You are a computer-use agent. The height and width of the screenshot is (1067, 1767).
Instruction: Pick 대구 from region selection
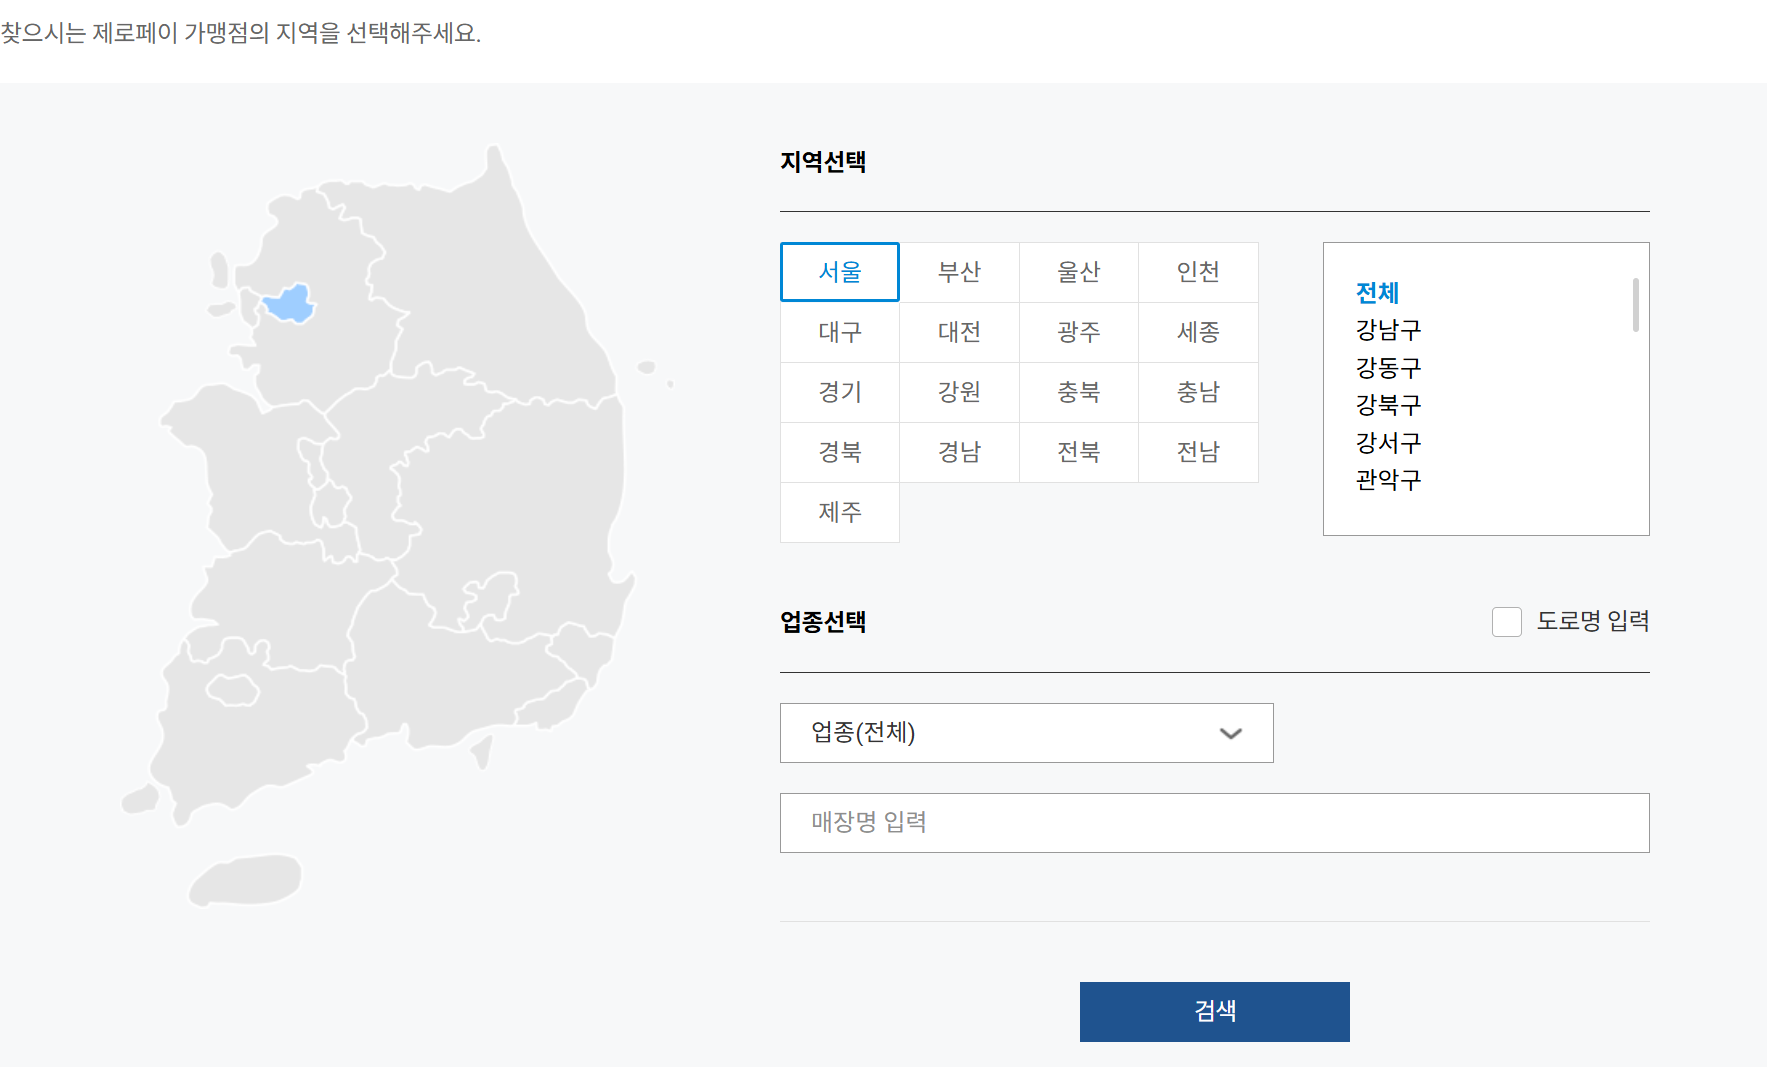840,332
